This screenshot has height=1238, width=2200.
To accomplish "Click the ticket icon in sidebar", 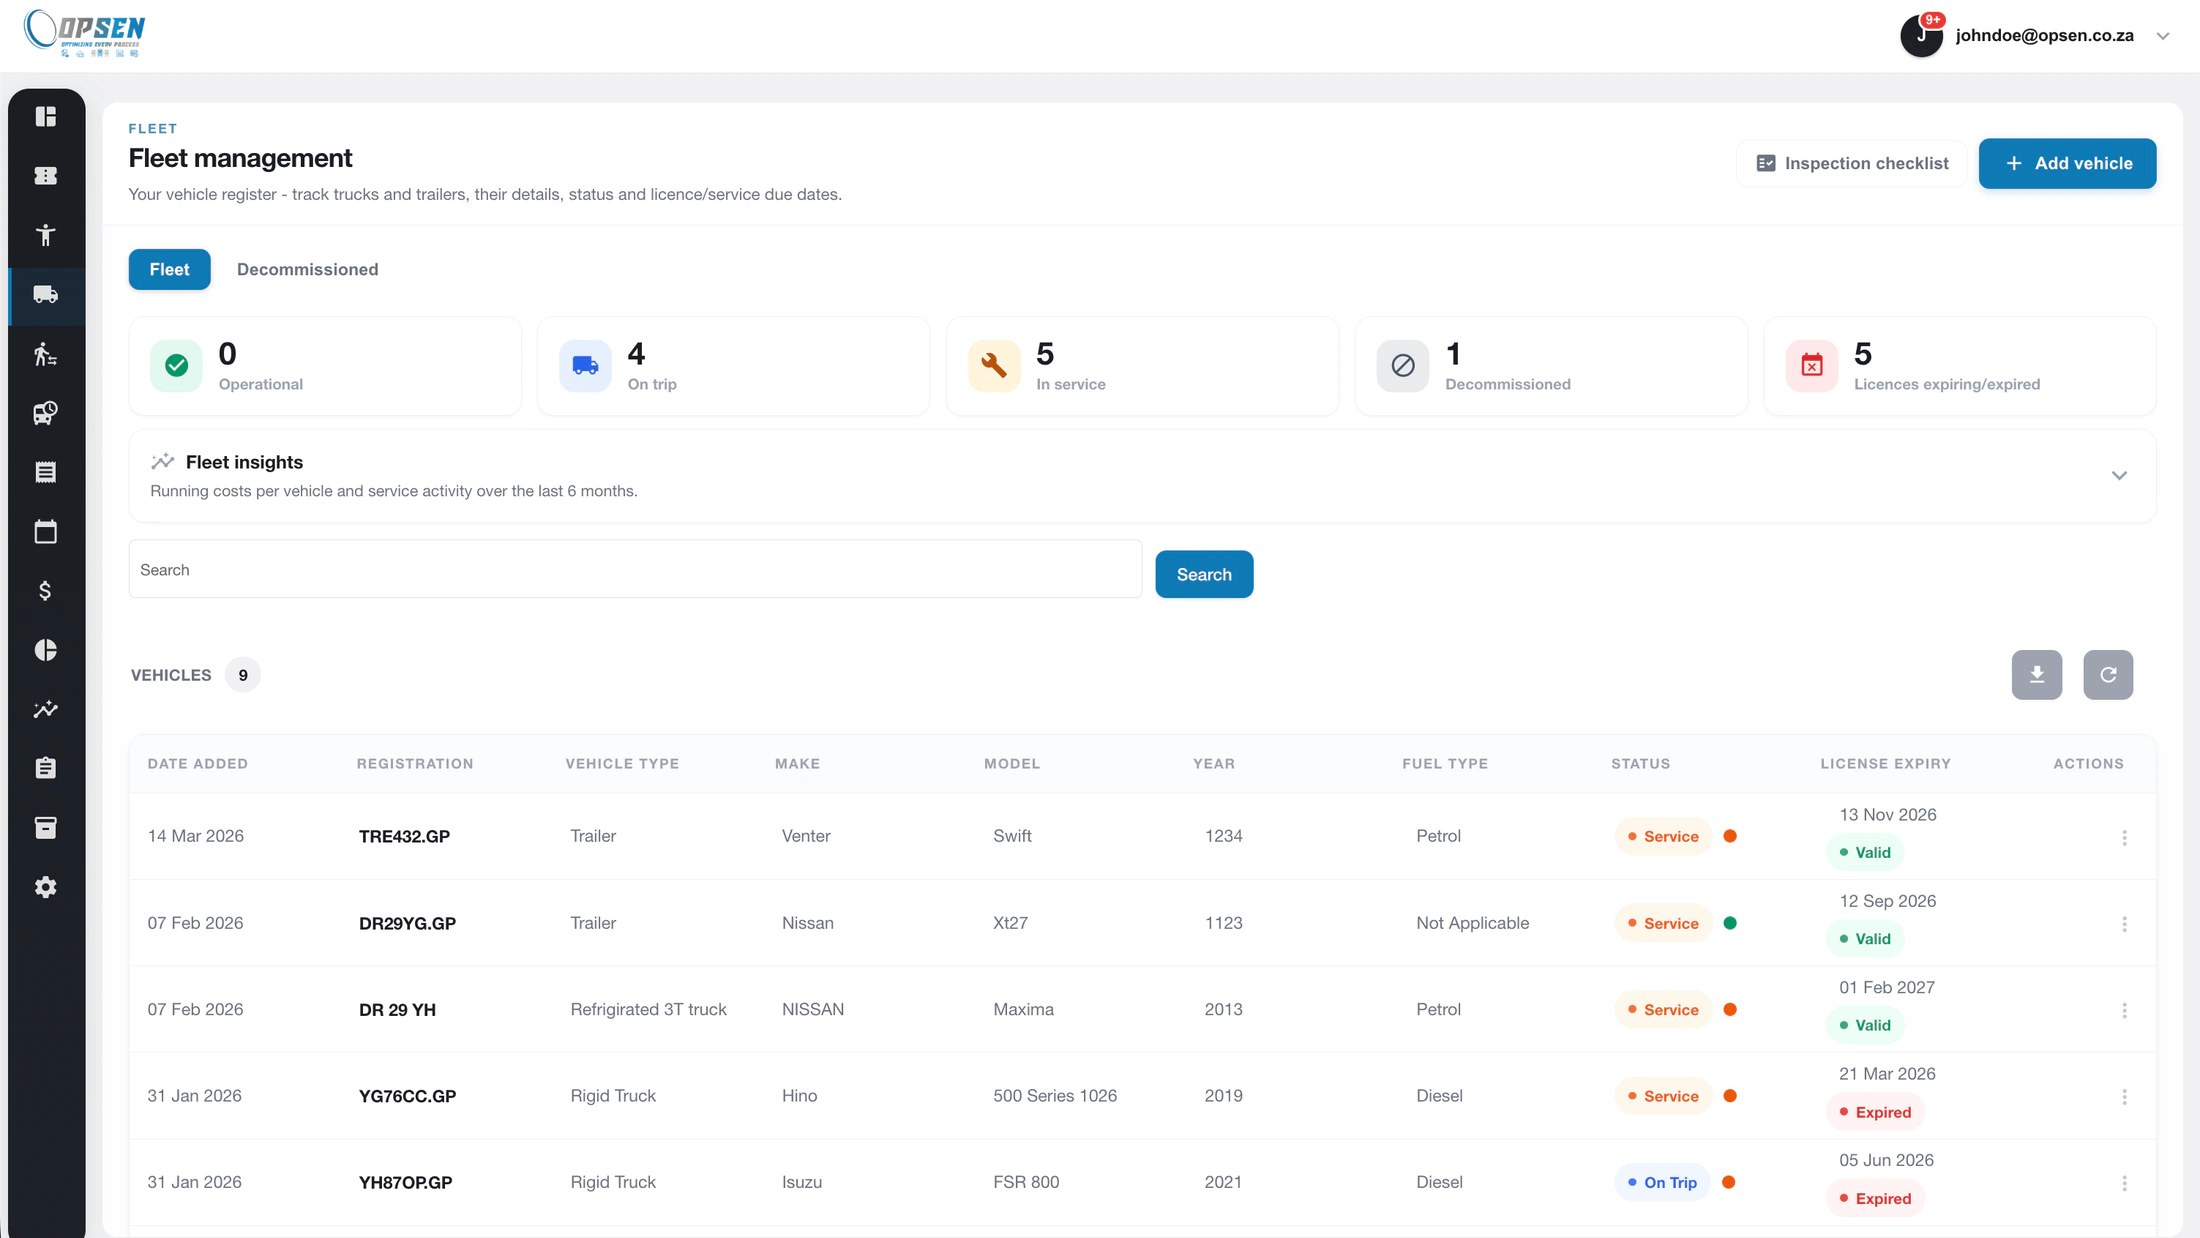I will (x=46, y=176).
